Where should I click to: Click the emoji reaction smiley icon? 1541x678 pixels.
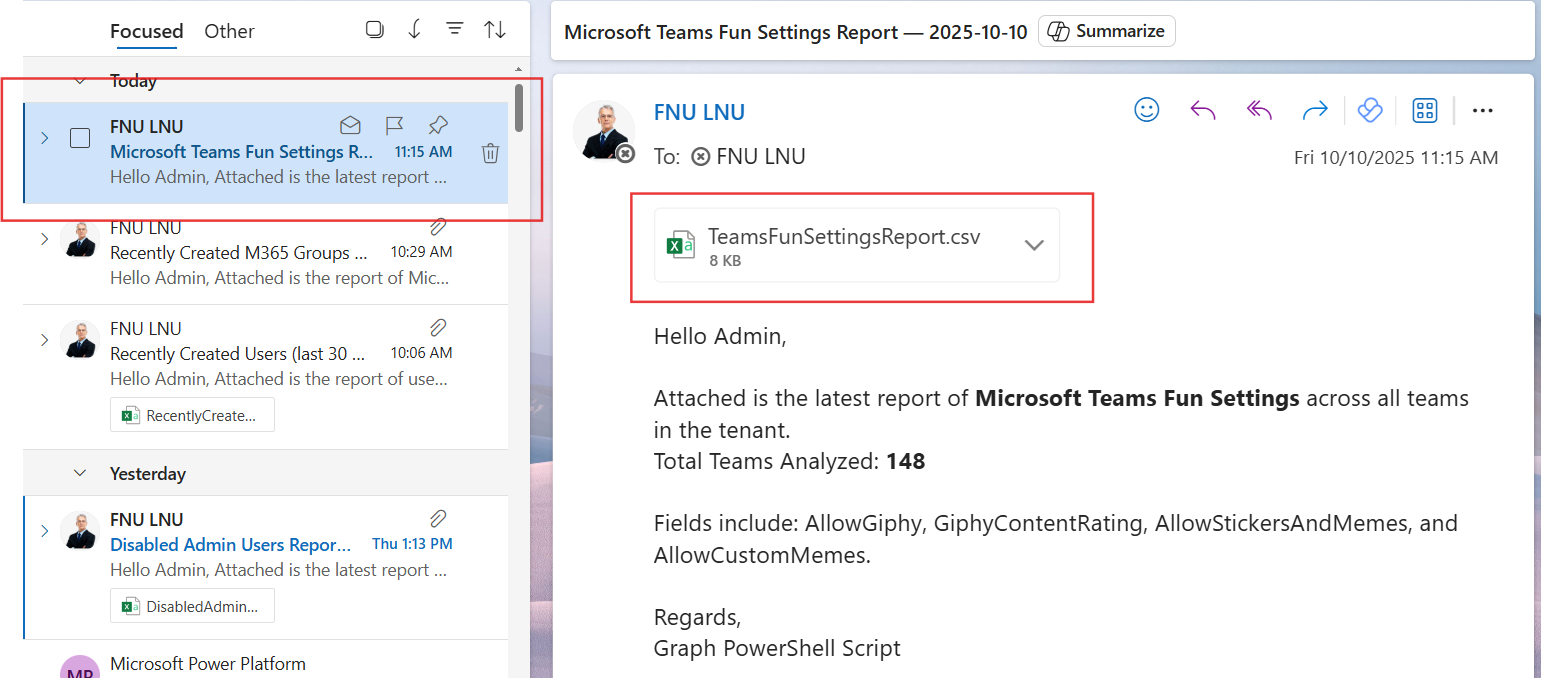[1146, 110]
